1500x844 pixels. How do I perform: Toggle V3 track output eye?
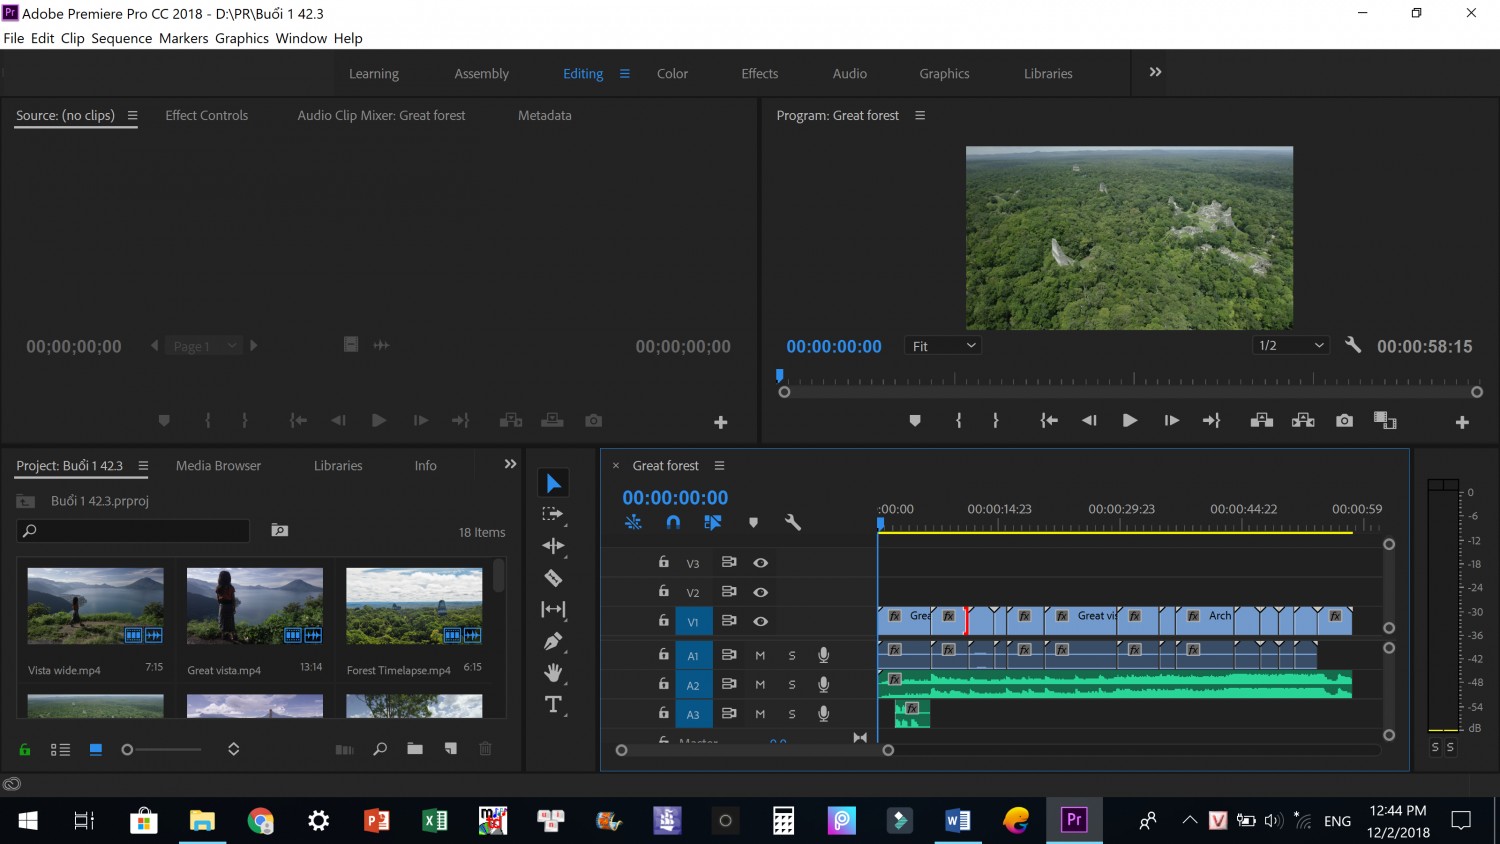tap(761, 563)
